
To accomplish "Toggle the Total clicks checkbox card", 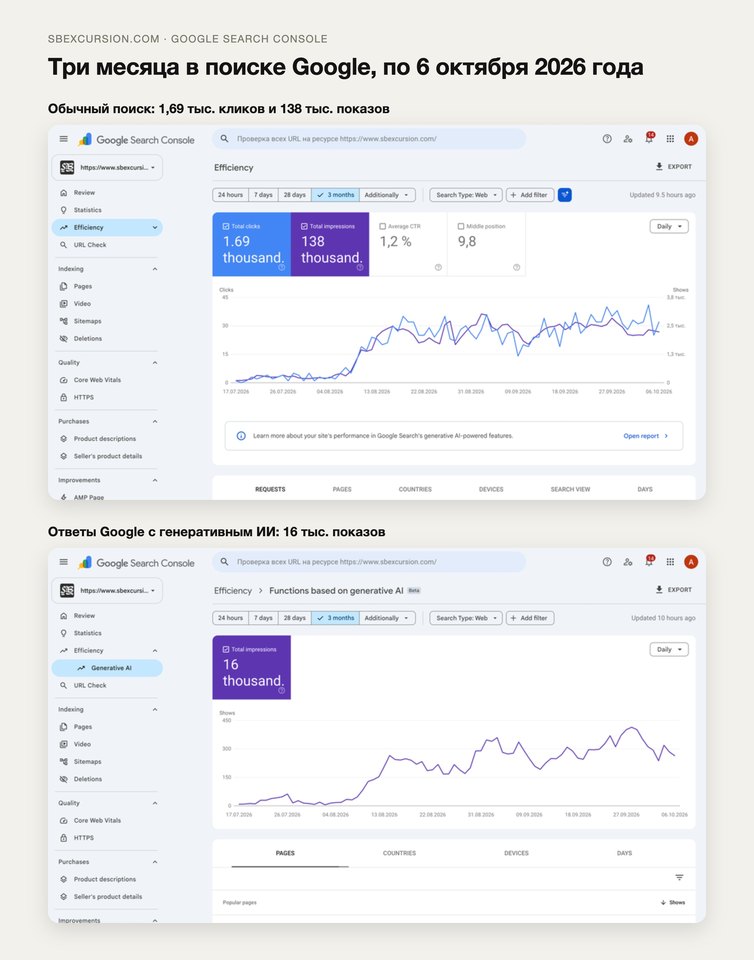I will (x=226, y=226).
